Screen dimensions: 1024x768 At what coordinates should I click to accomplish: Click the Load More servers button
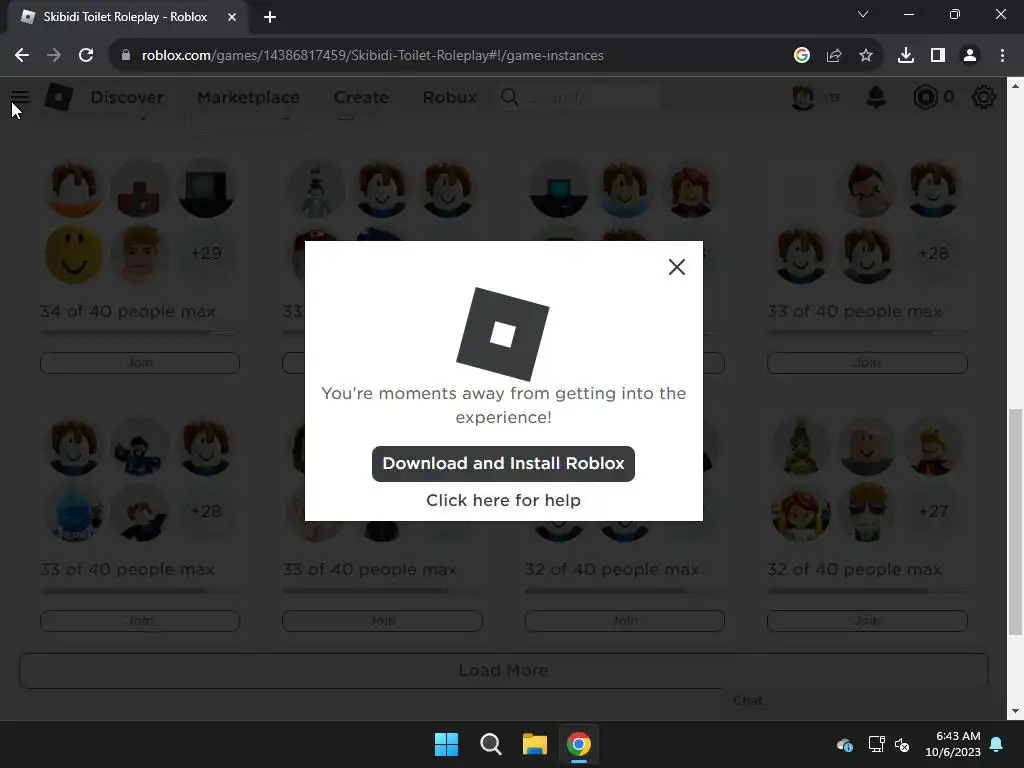click(x=504, y=671)
